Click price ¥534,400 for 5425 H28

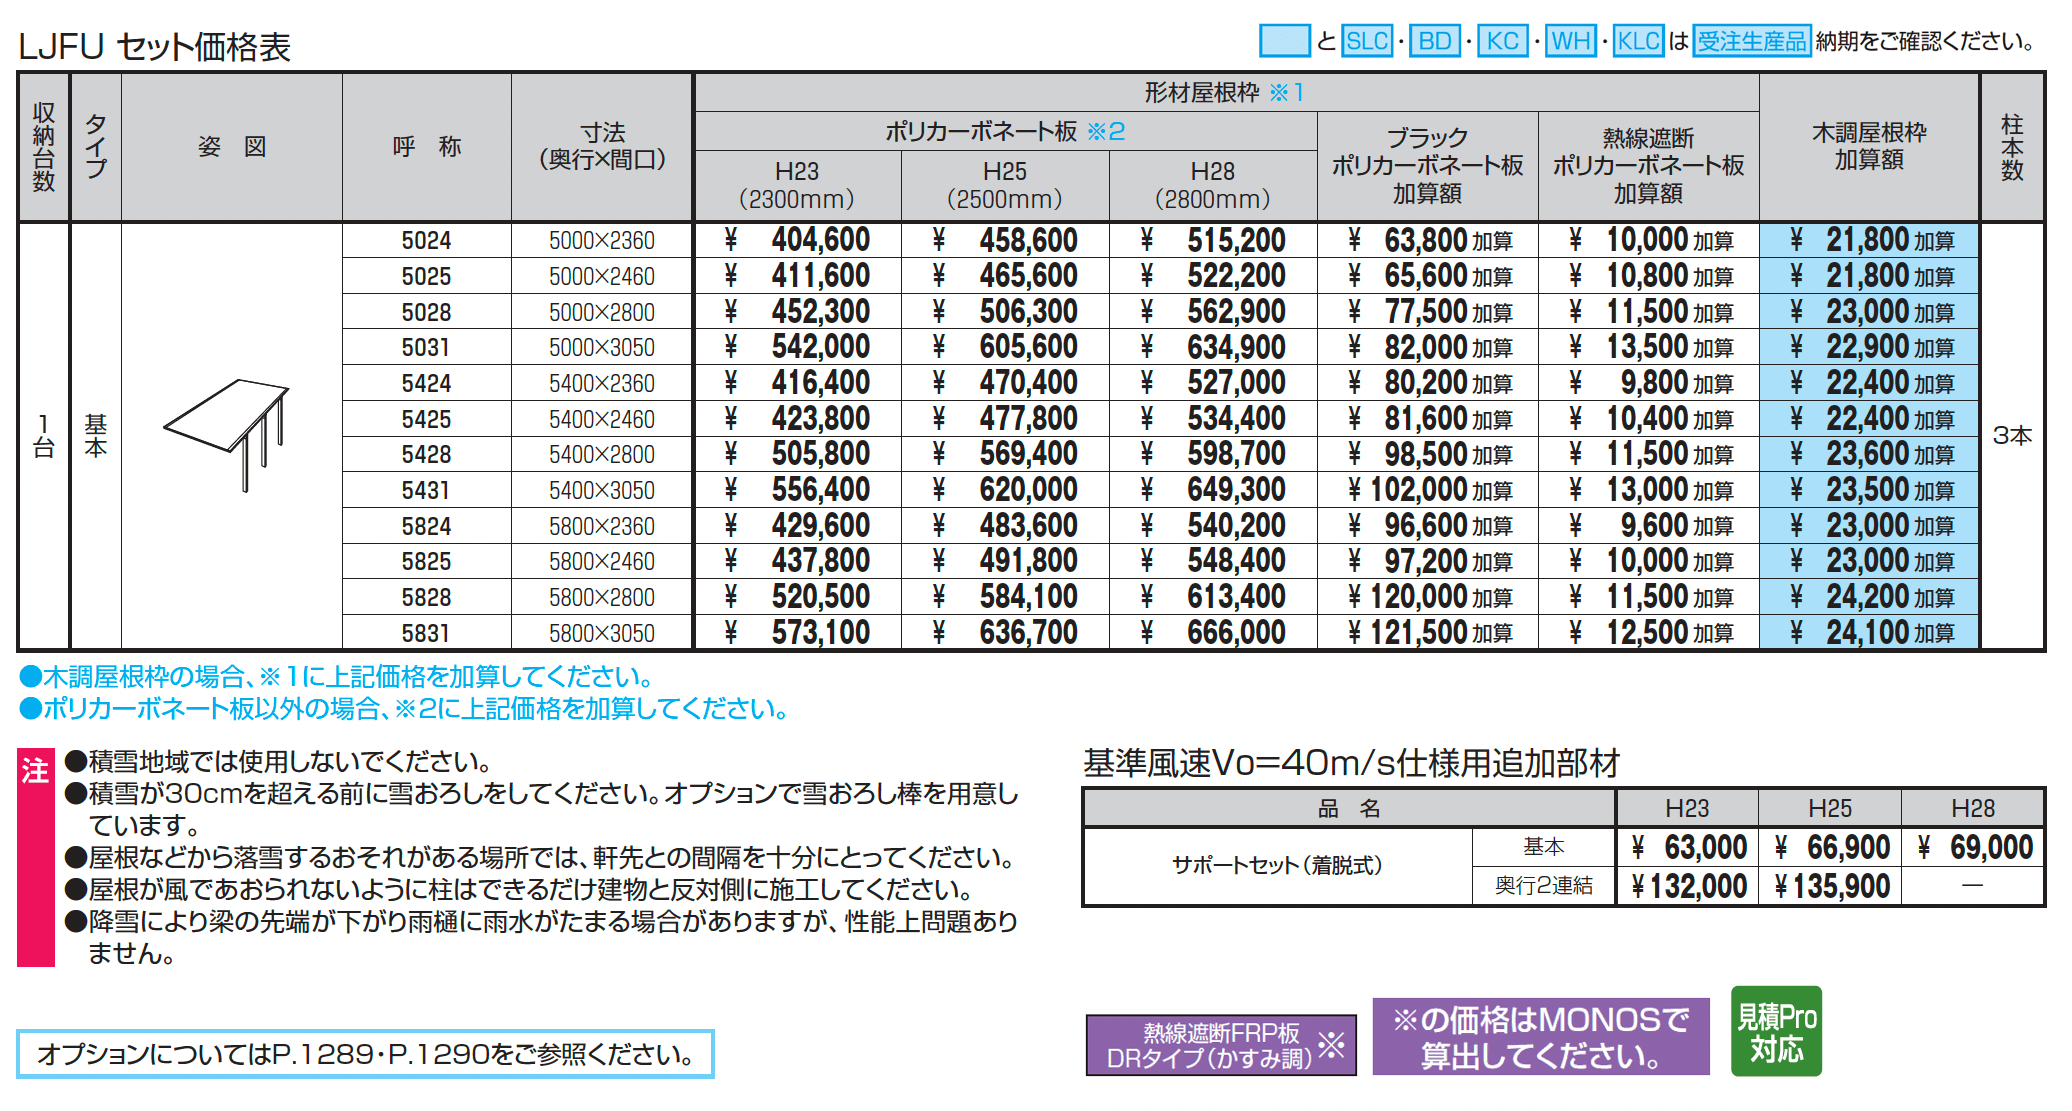1213,419
